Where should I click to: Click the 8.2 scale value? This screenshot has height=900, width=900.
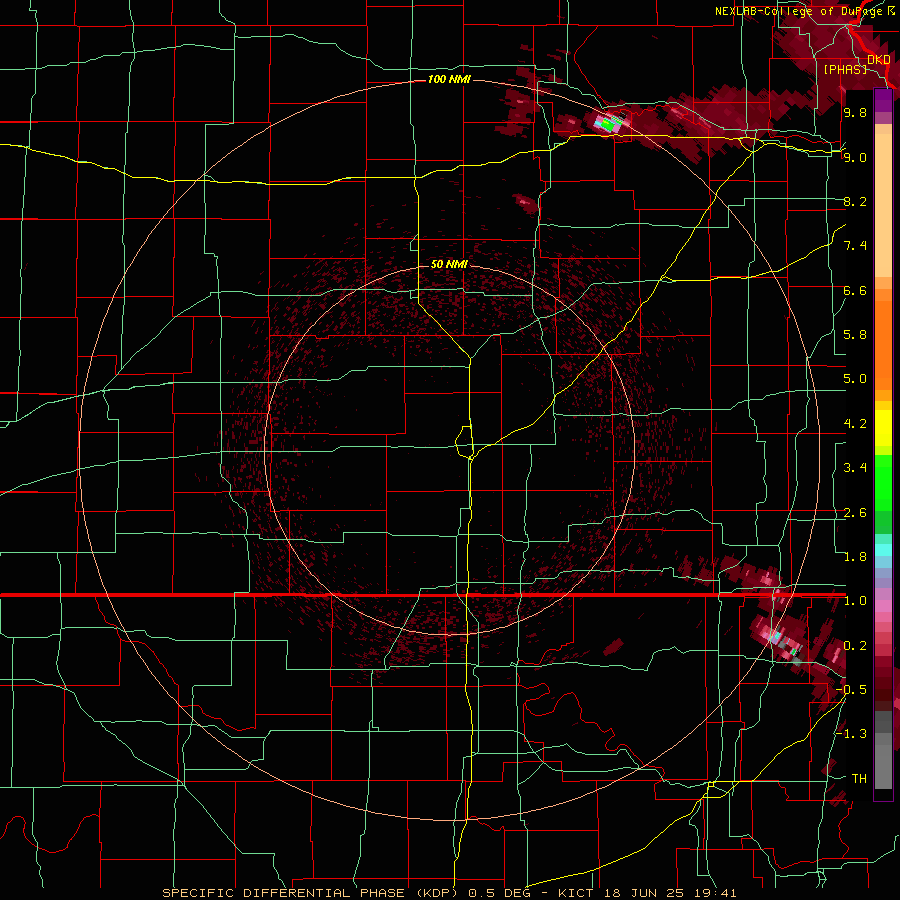[x=855, y=201]
